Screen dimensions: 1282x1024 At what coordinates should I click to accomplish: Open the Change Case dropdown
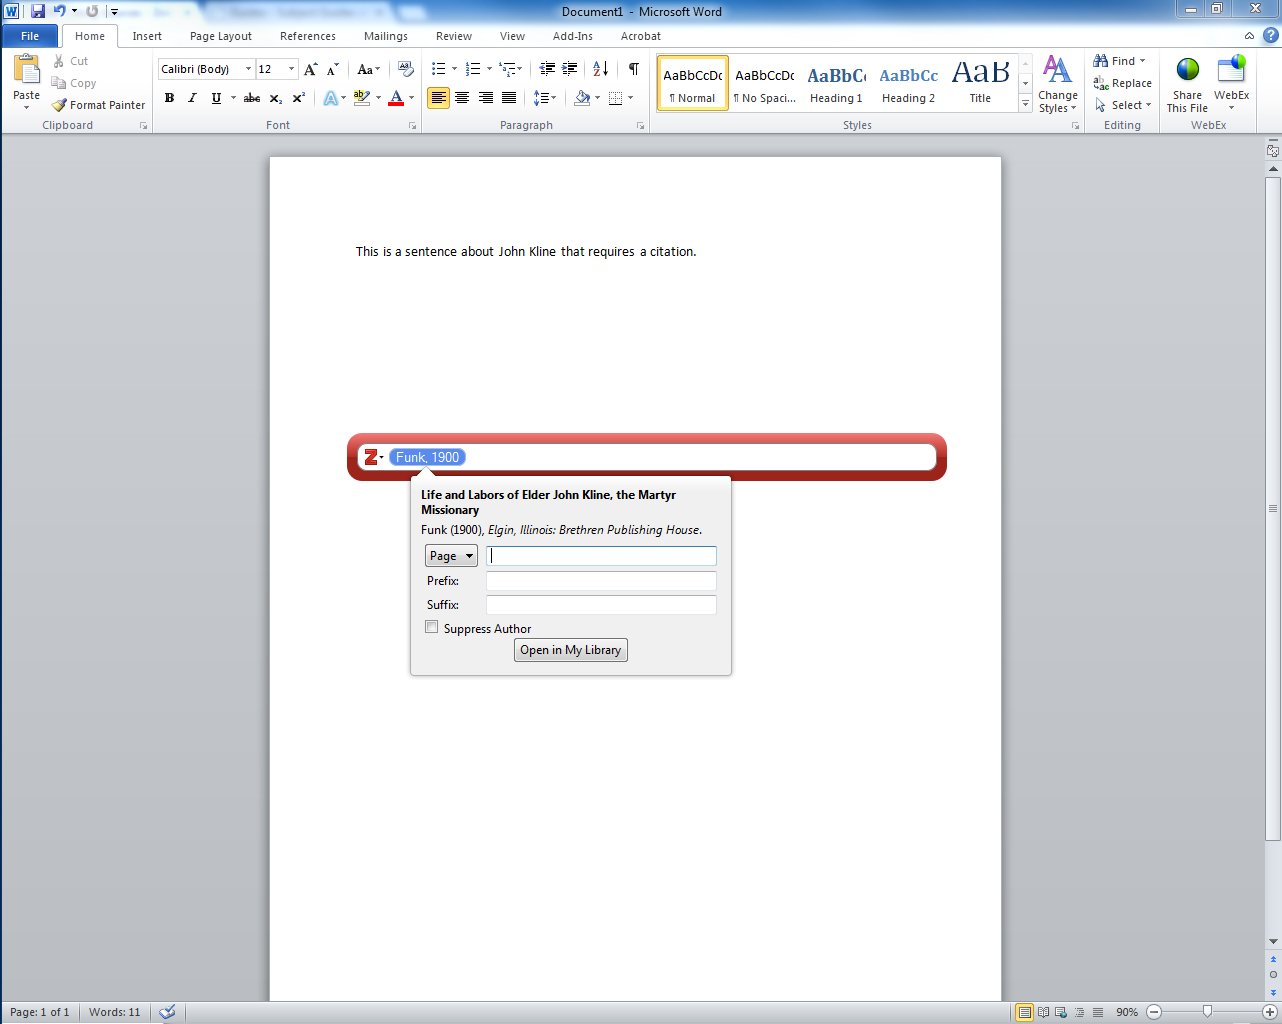369,69
